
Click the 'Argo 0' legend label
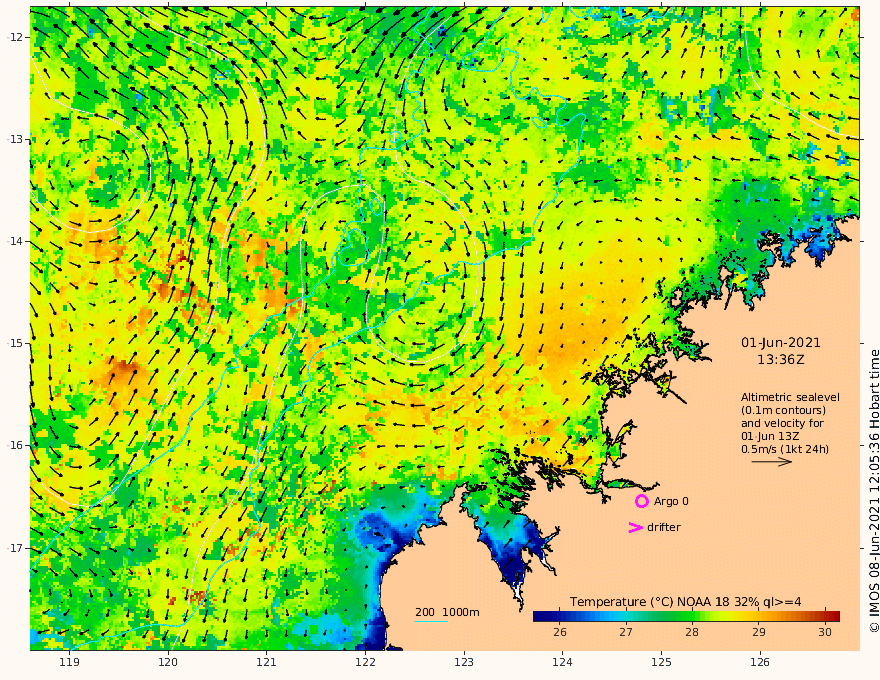pos(671,502)
